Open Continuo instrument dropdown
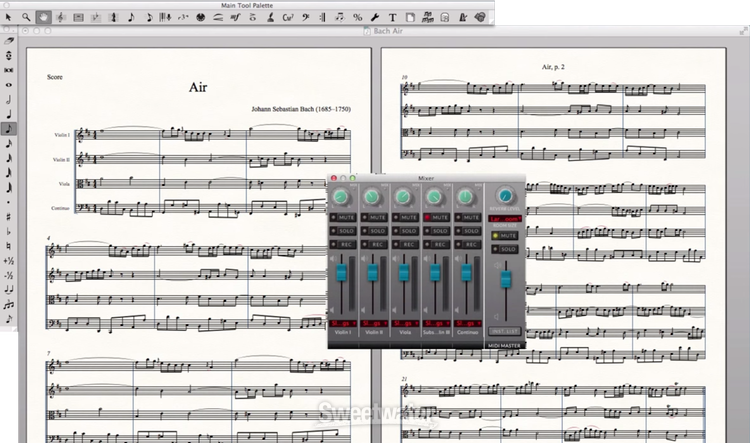The width and height of the screenshot is (750, 443). (x=468, y=323)
